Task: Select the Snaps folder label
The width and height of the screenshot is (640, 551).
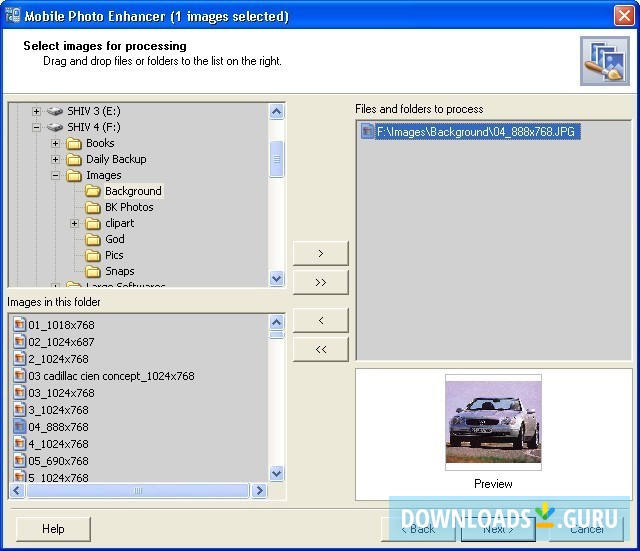Action: 120,271
